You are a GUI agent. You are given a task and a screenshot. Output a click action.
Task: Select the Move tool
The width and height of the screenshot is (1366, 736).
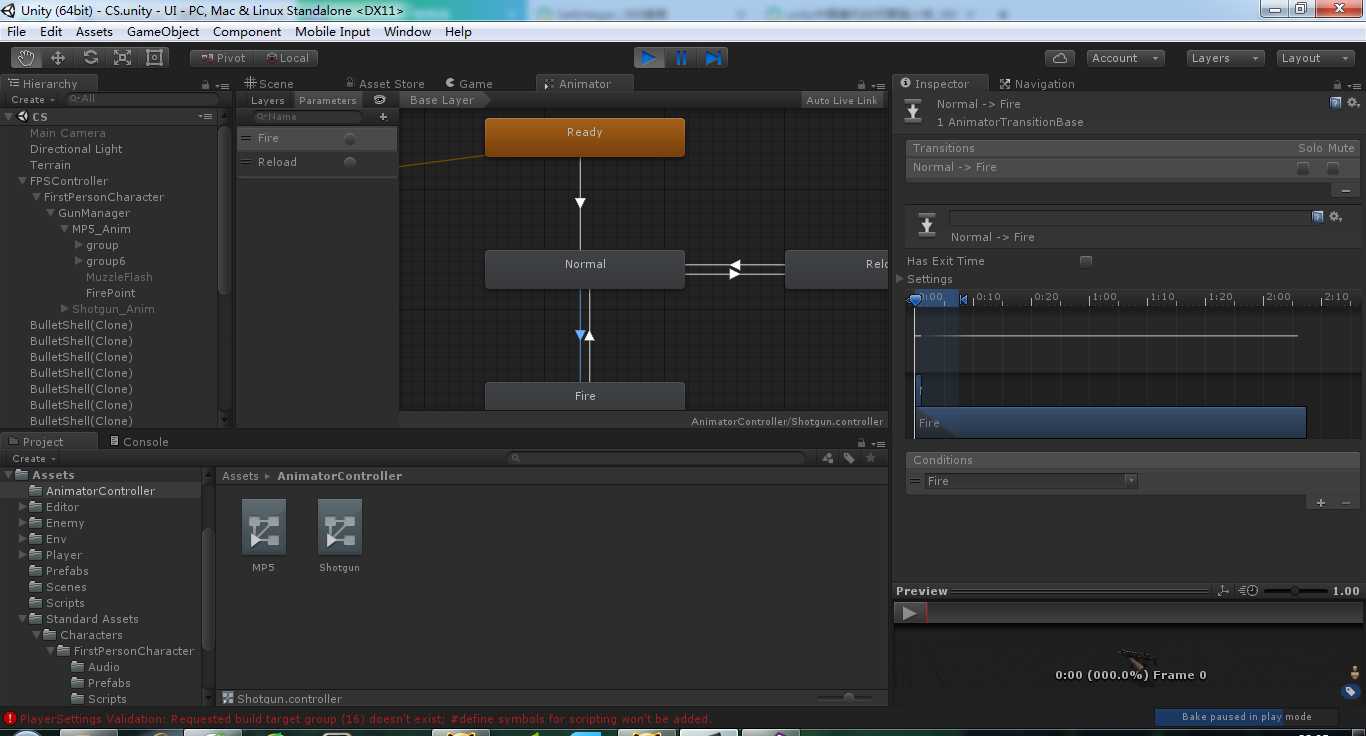click(x=58, y=58)
